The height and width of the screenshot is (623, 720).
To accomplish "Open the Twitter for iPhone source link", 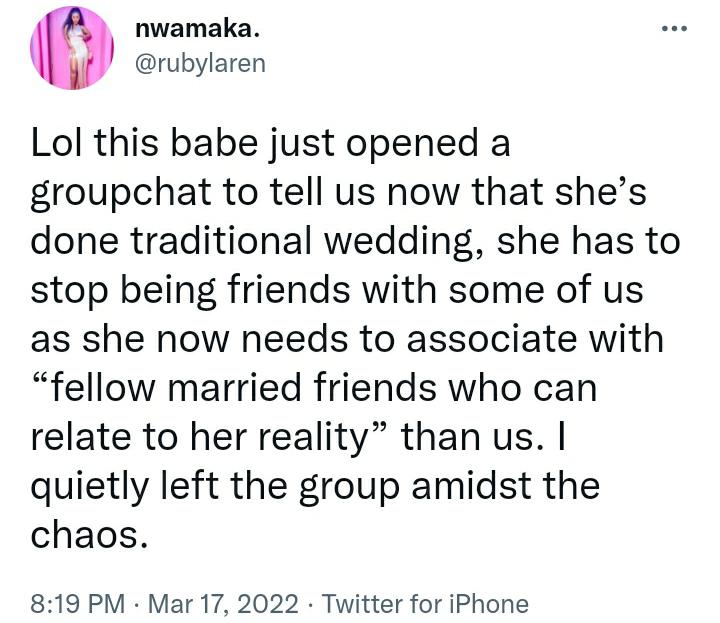I will click(x=425, y=604).
